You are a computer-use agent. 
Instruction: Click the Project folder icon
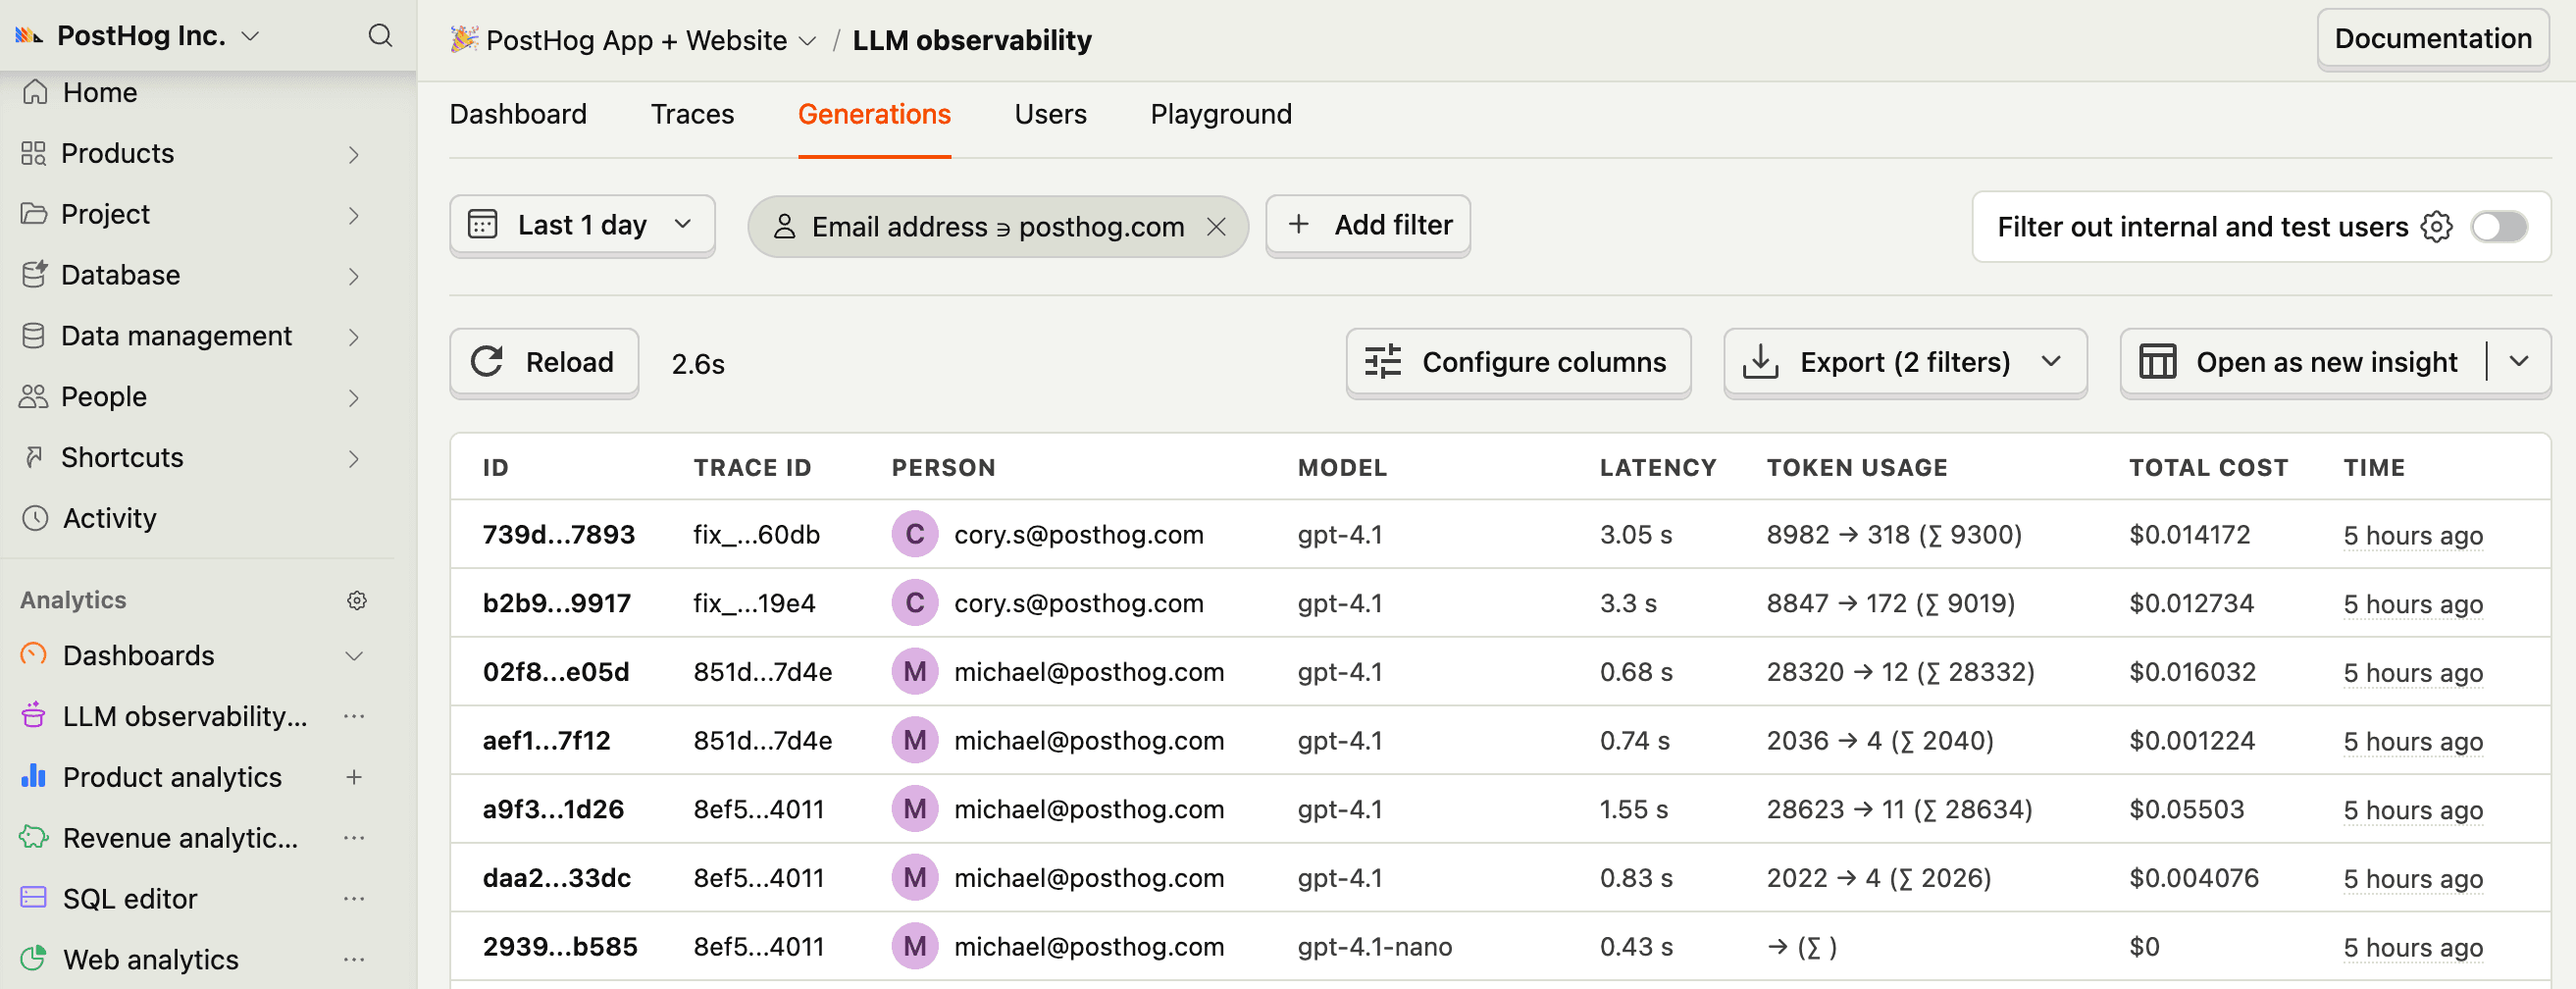34,214
